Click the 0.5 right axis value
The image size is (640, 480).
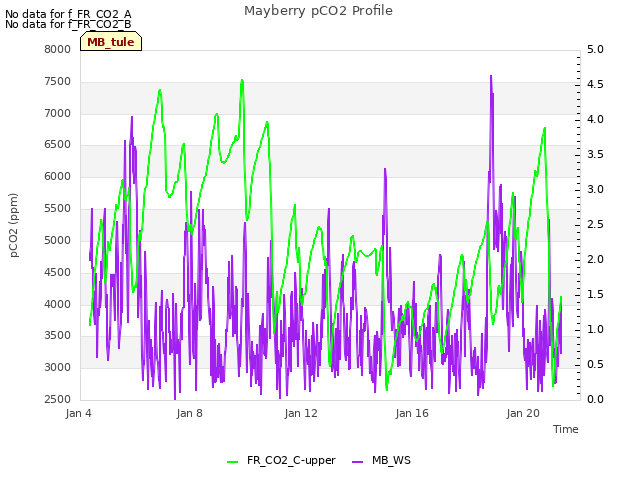tap(595, 364)
